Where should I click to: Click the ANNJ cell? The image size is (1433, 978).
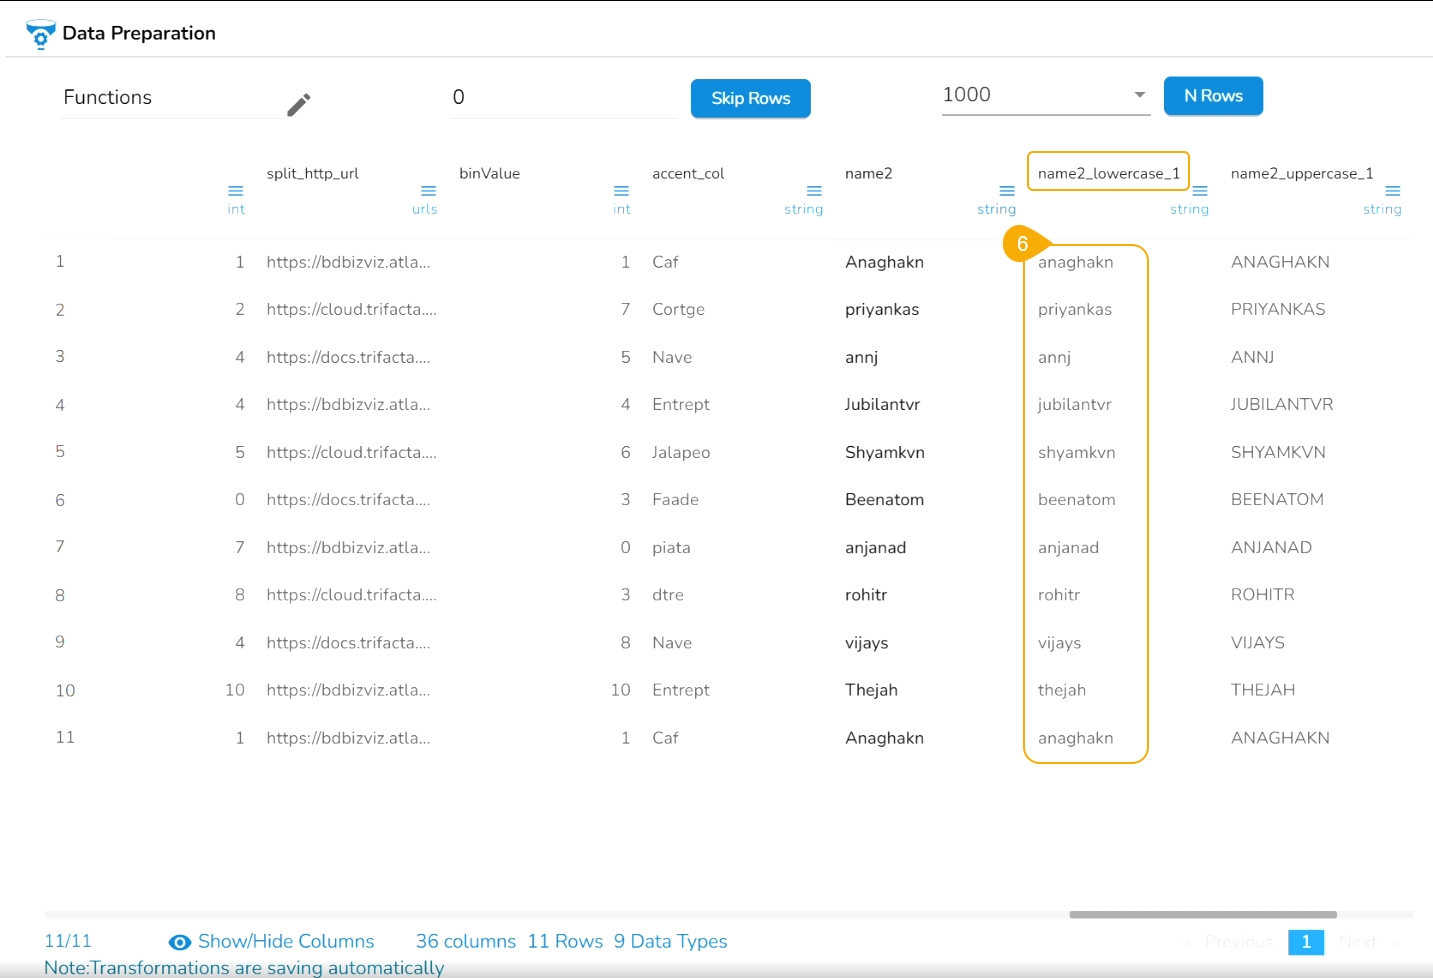(1252, 357)
